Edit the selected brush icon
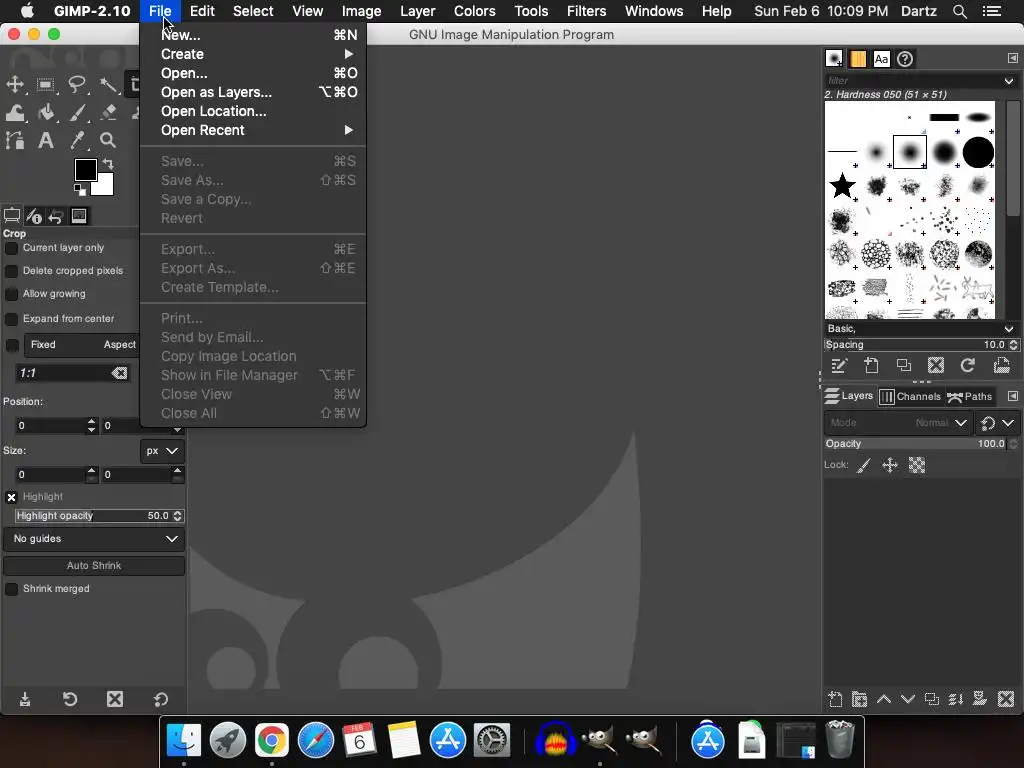Viewport: 1024px width, 768px height. 839,366
